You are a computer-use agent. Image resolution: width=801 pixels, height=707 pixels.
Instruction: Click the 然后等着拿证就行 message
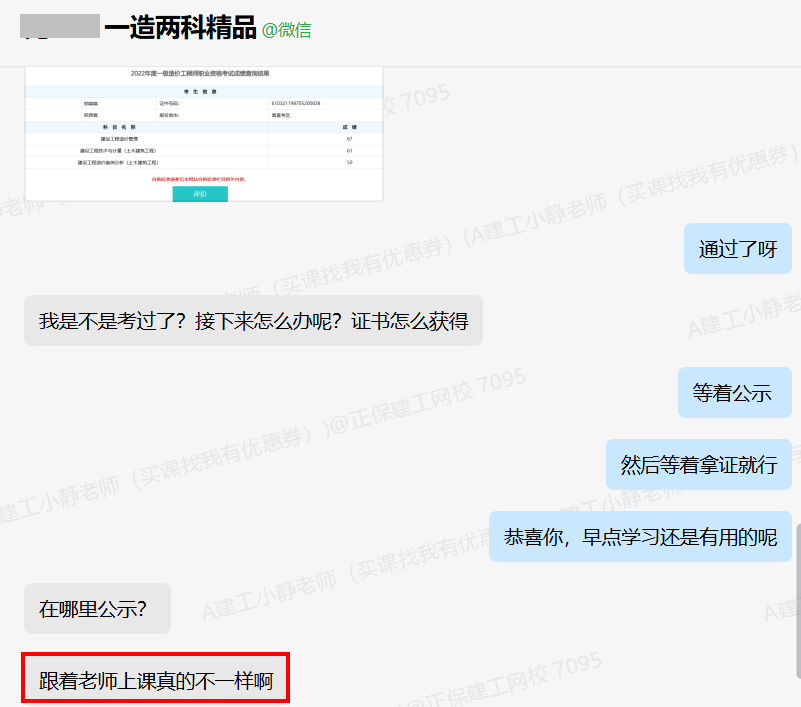click(x=699, y=464)
